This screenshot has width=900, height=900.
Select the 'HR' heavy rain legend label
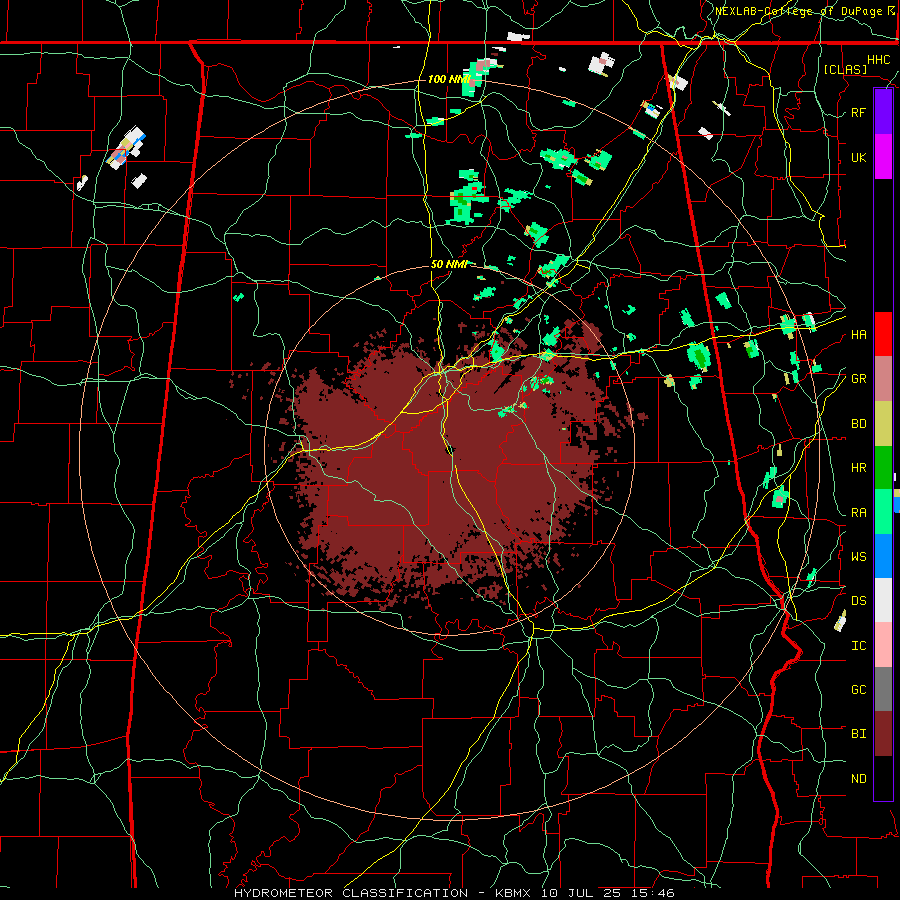[x=859, y=468]
